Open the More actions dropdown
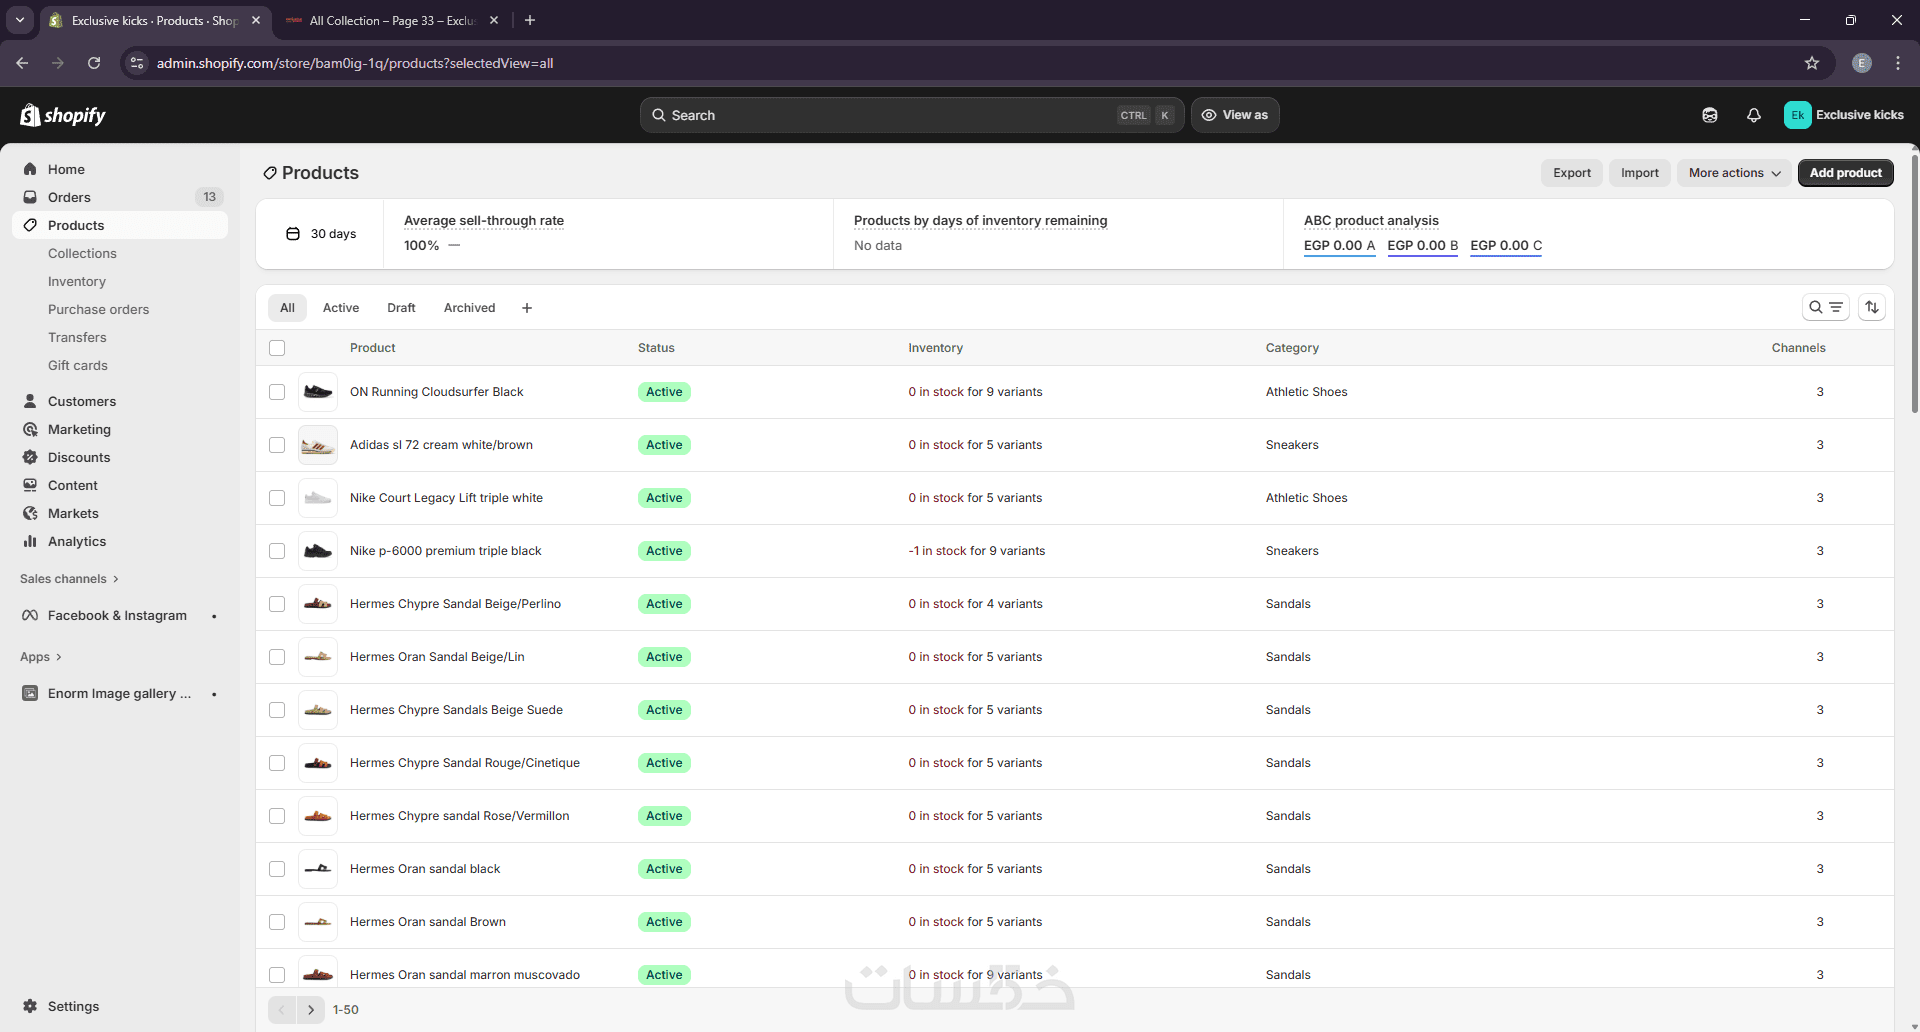This screenshot has height=1032, width=1920. pos(1734,173)
